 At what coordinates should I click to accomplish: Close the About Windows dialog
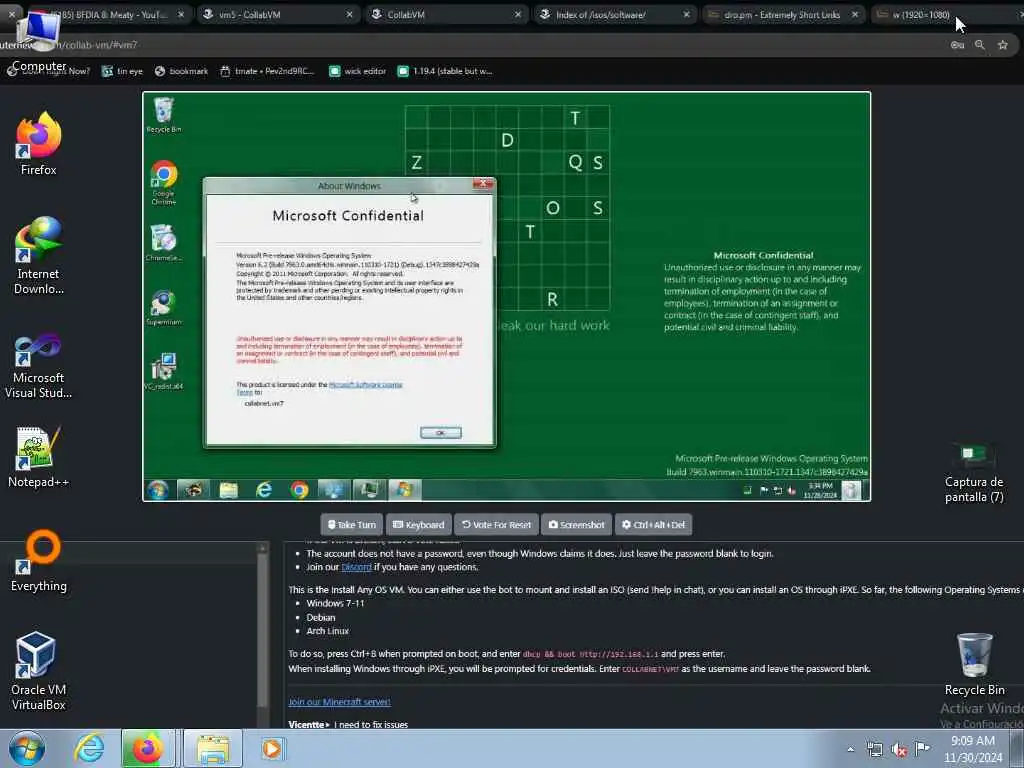[x=483, y=184]
